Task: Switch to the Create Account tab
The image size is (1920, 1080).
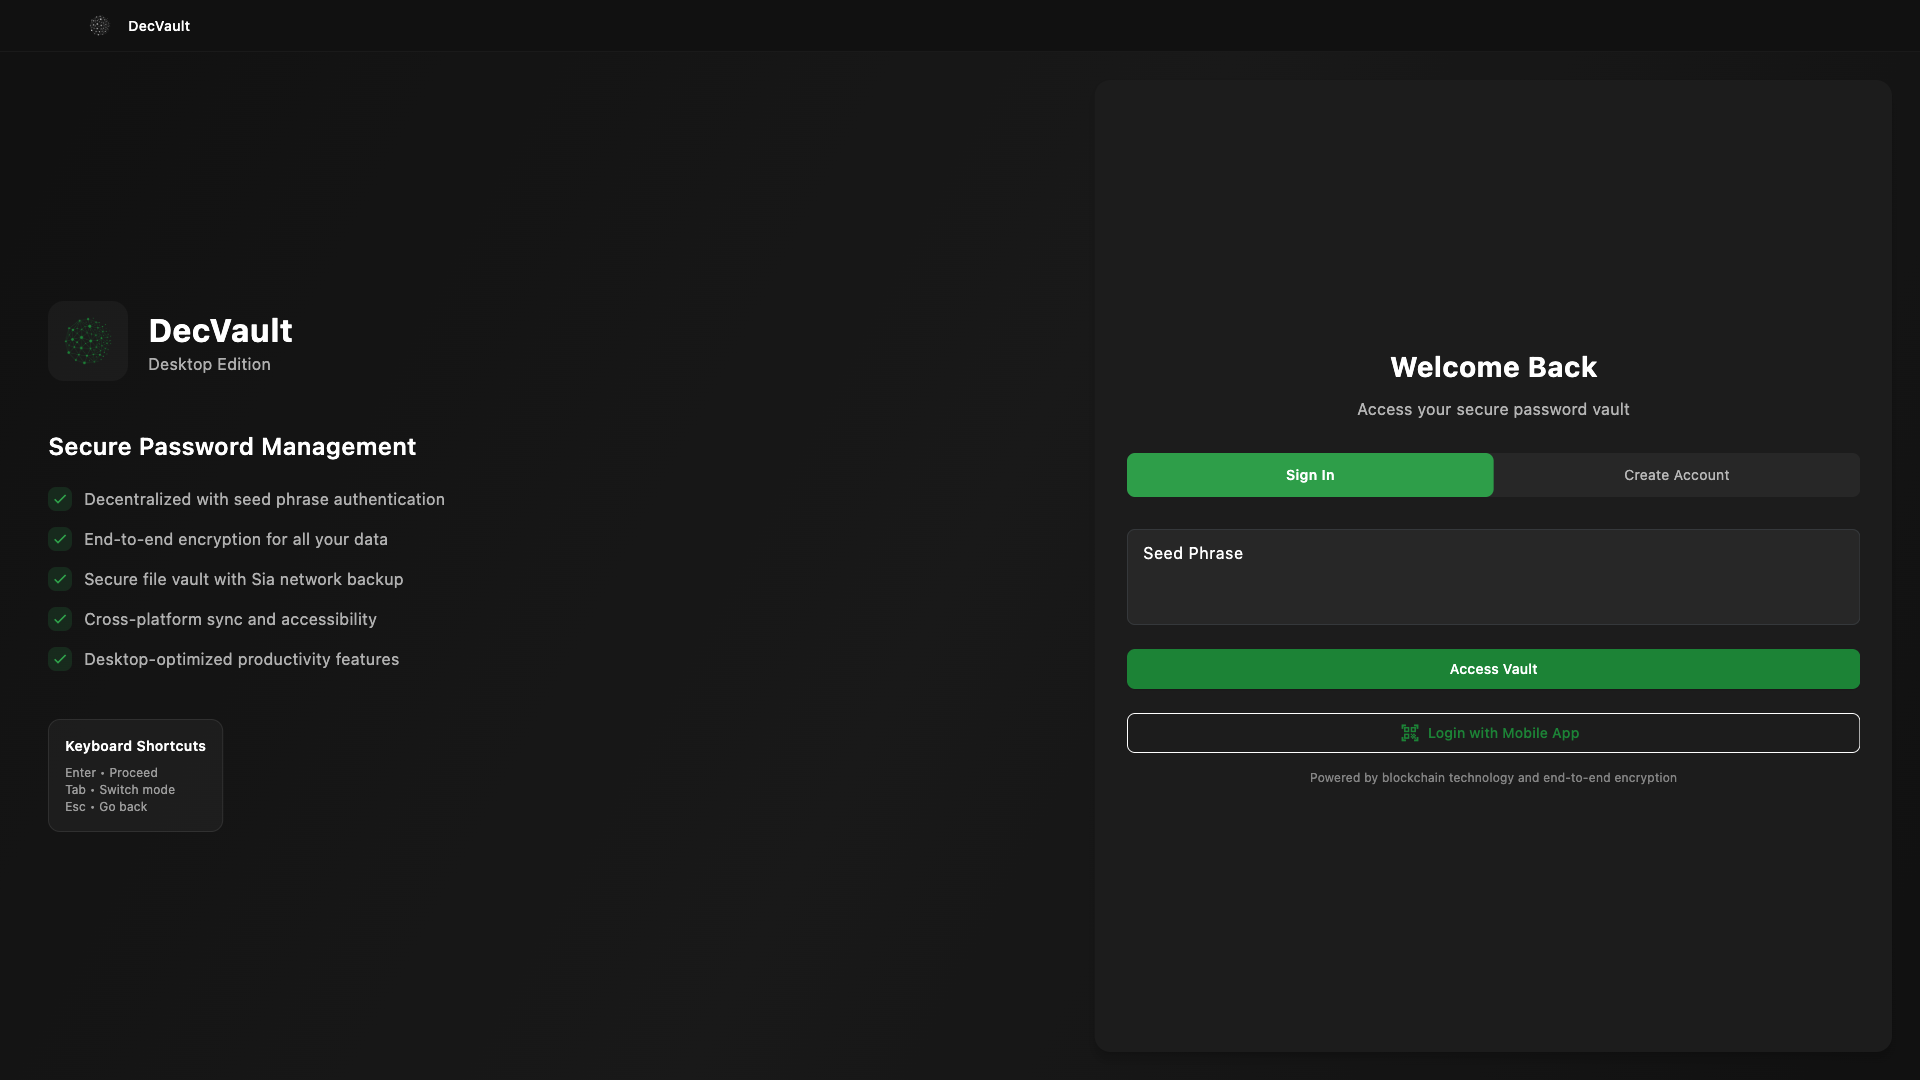Action: pyautogui.click(x=1677, y=475)
